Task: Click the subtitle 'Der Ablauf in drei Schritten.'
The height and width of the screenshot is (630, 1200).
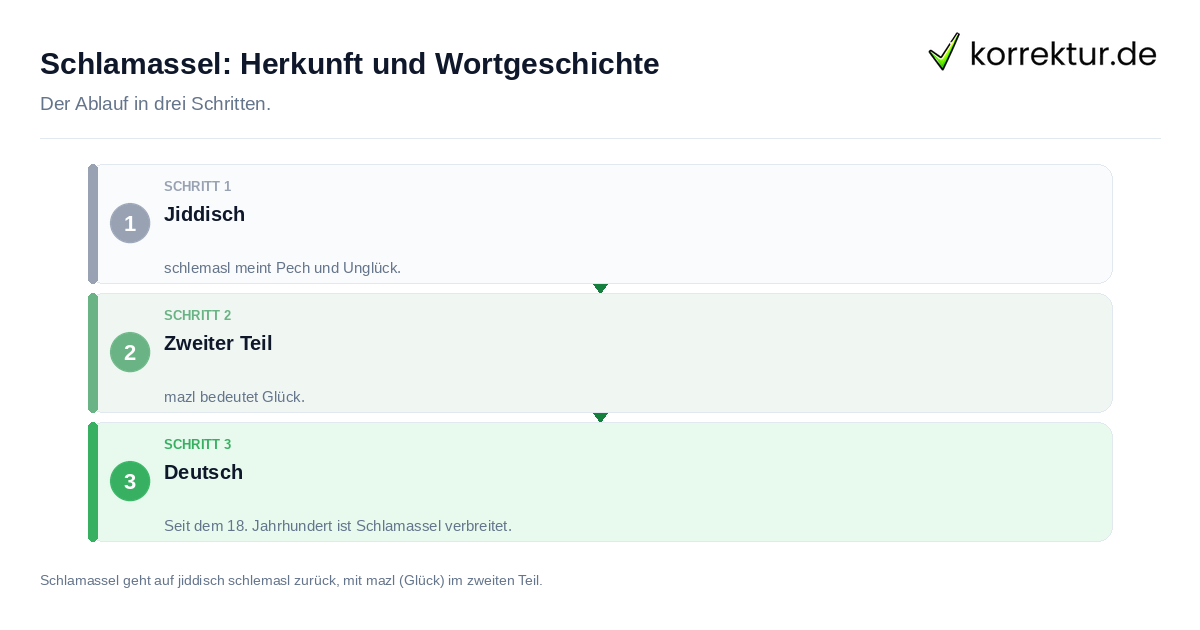Action: point(155,104)
